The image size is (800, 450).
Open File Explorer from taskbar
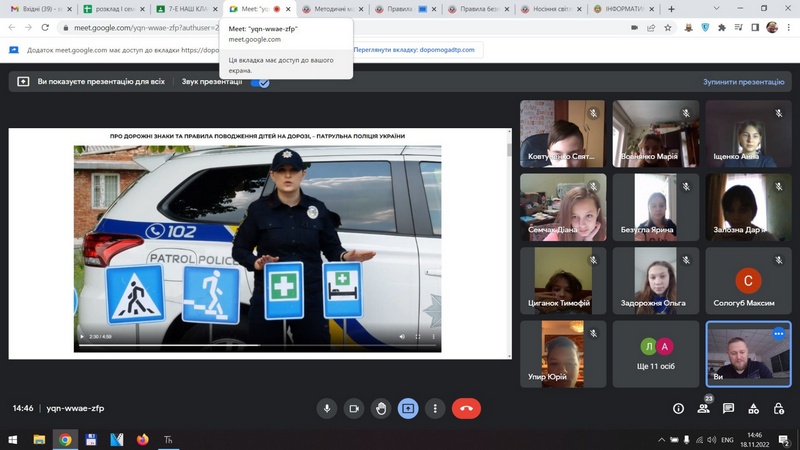click(39, 439)
